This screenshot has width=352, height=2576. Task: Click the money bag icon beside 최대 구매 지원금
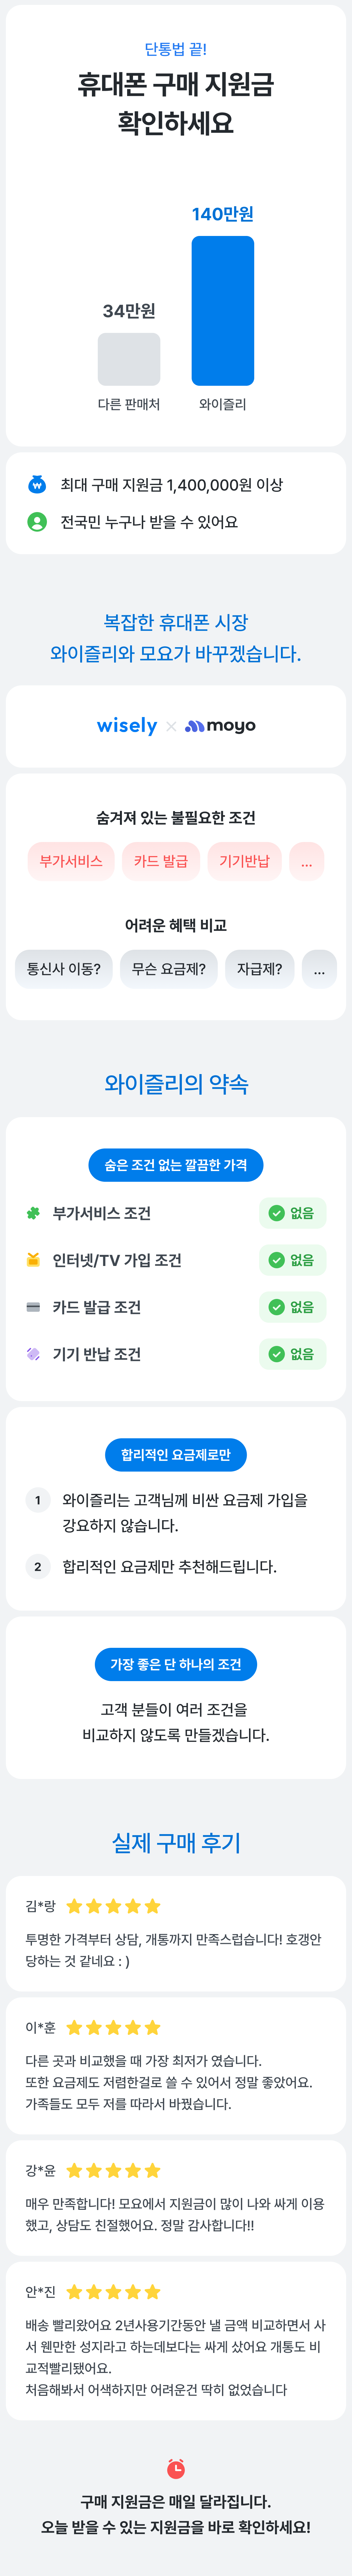37,485
